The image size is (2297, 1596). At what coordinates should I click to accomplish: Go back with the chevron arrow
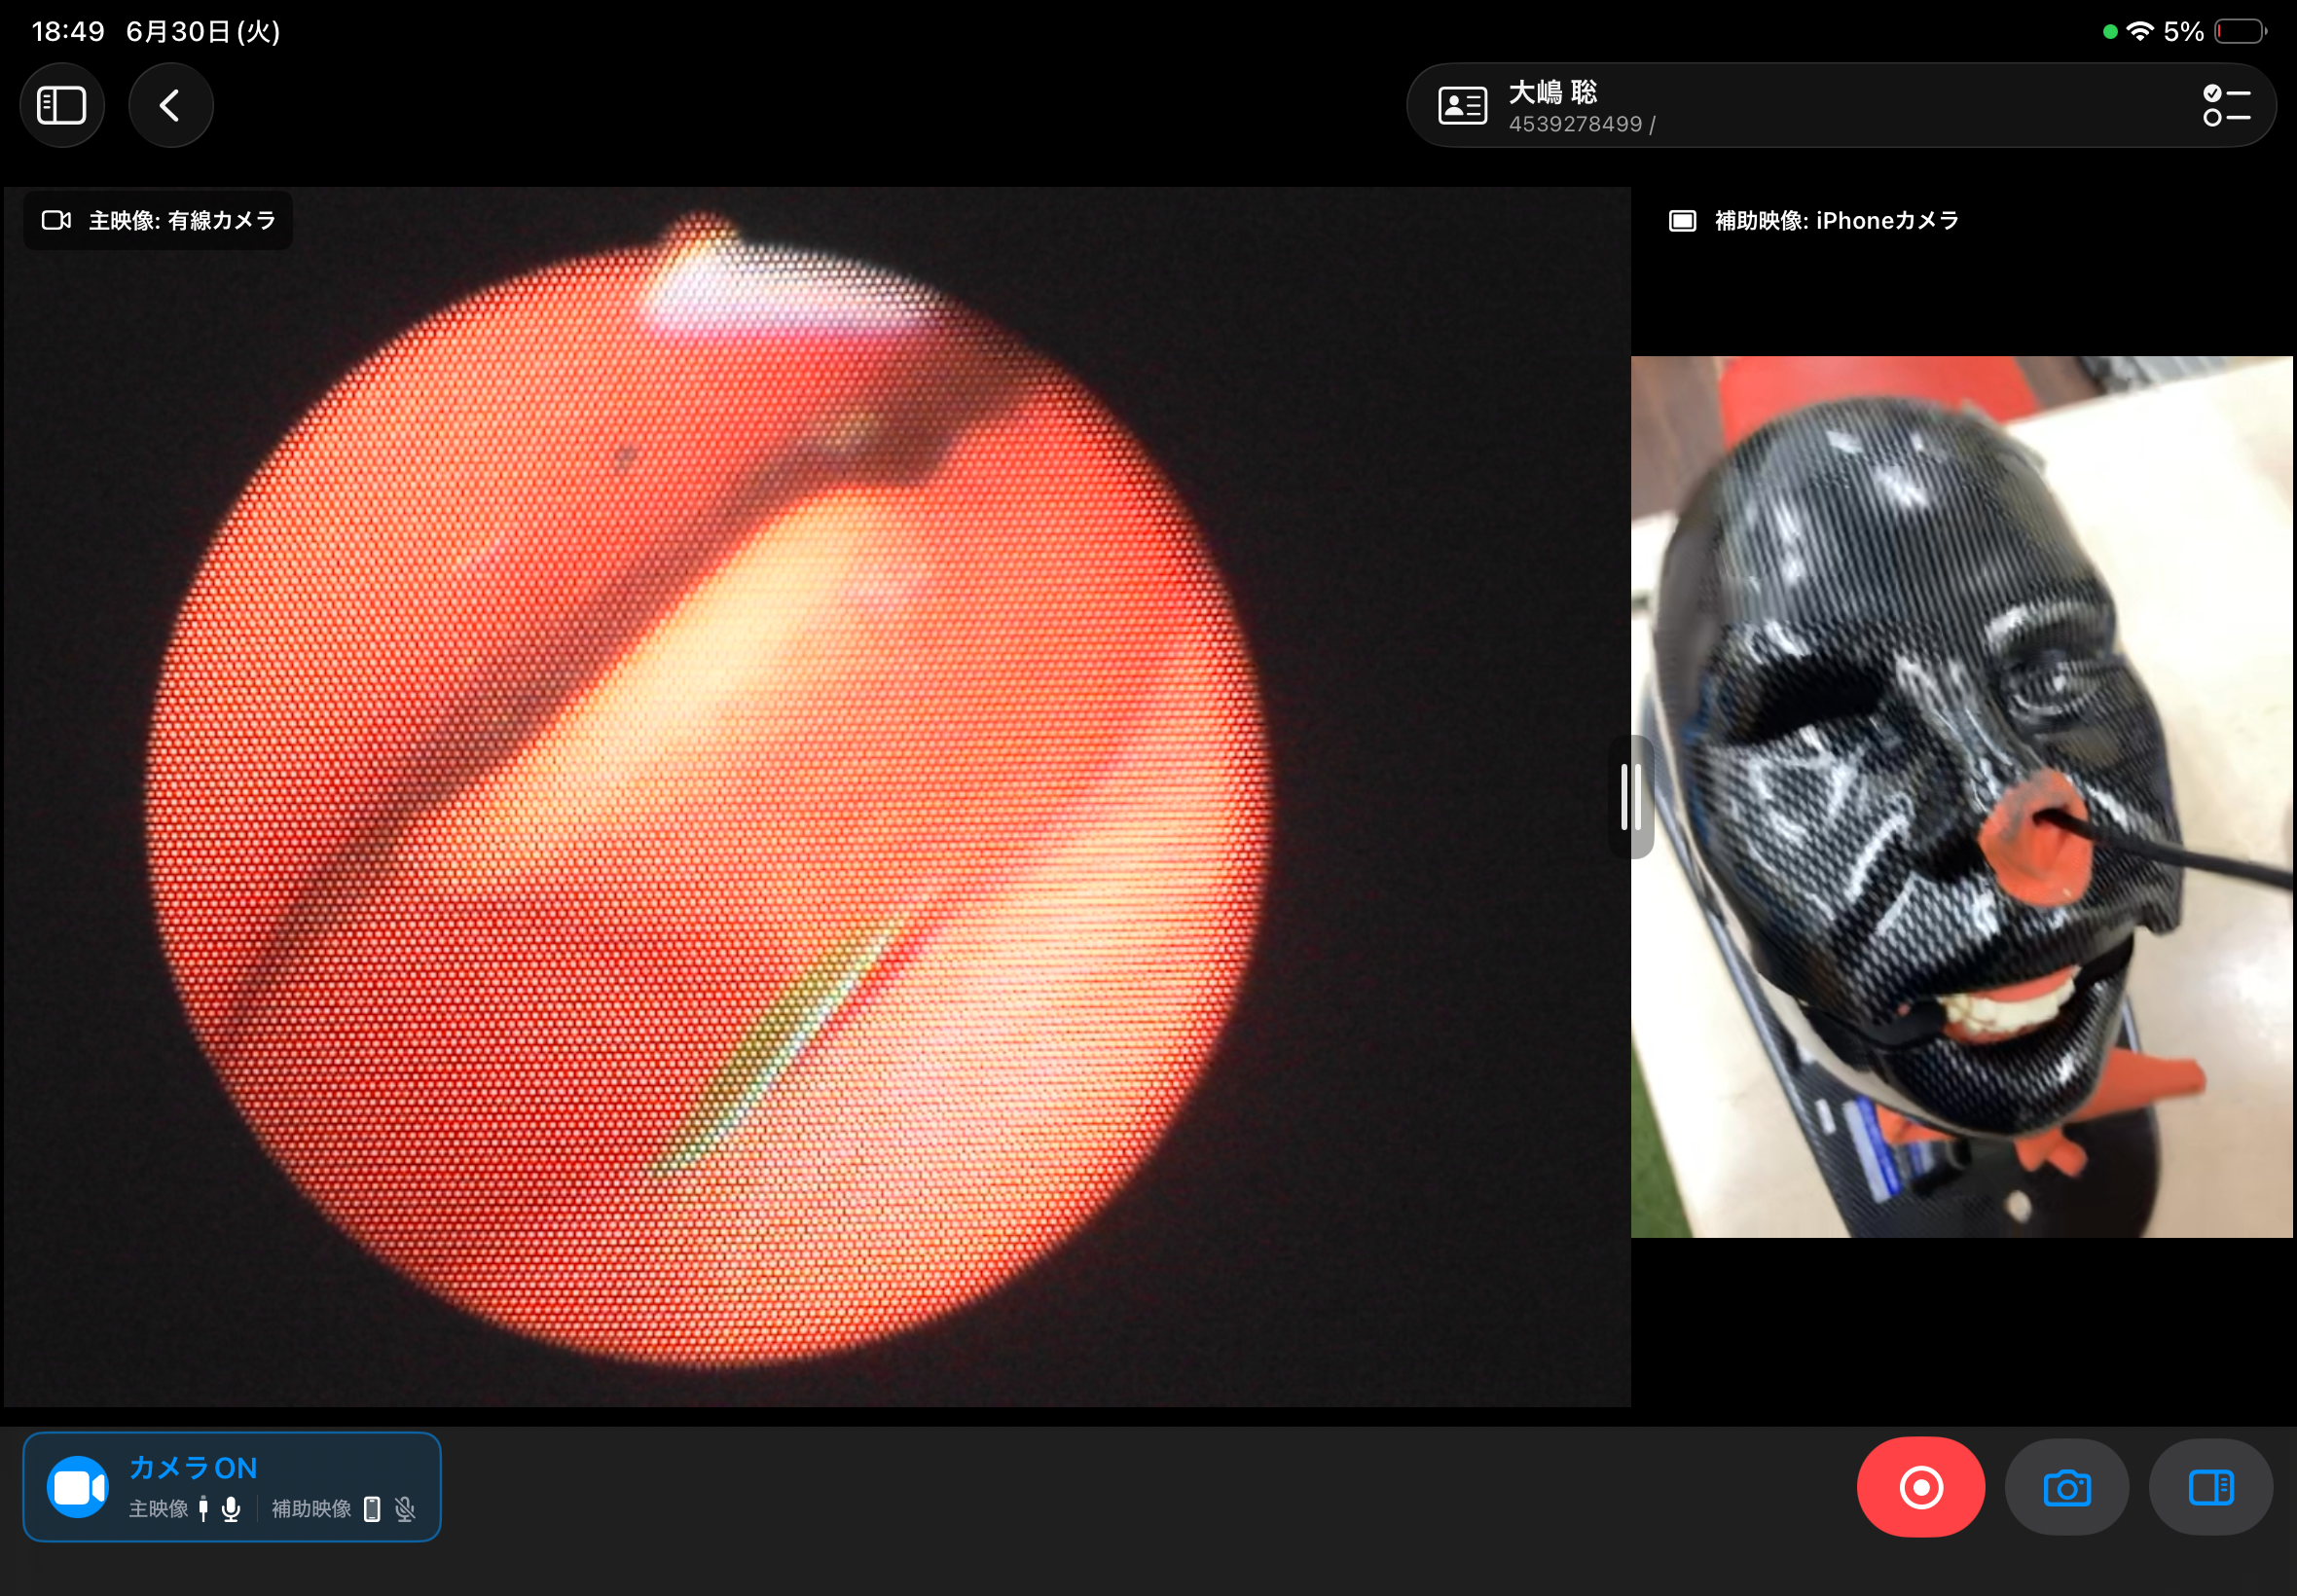(x=170, y=105)
